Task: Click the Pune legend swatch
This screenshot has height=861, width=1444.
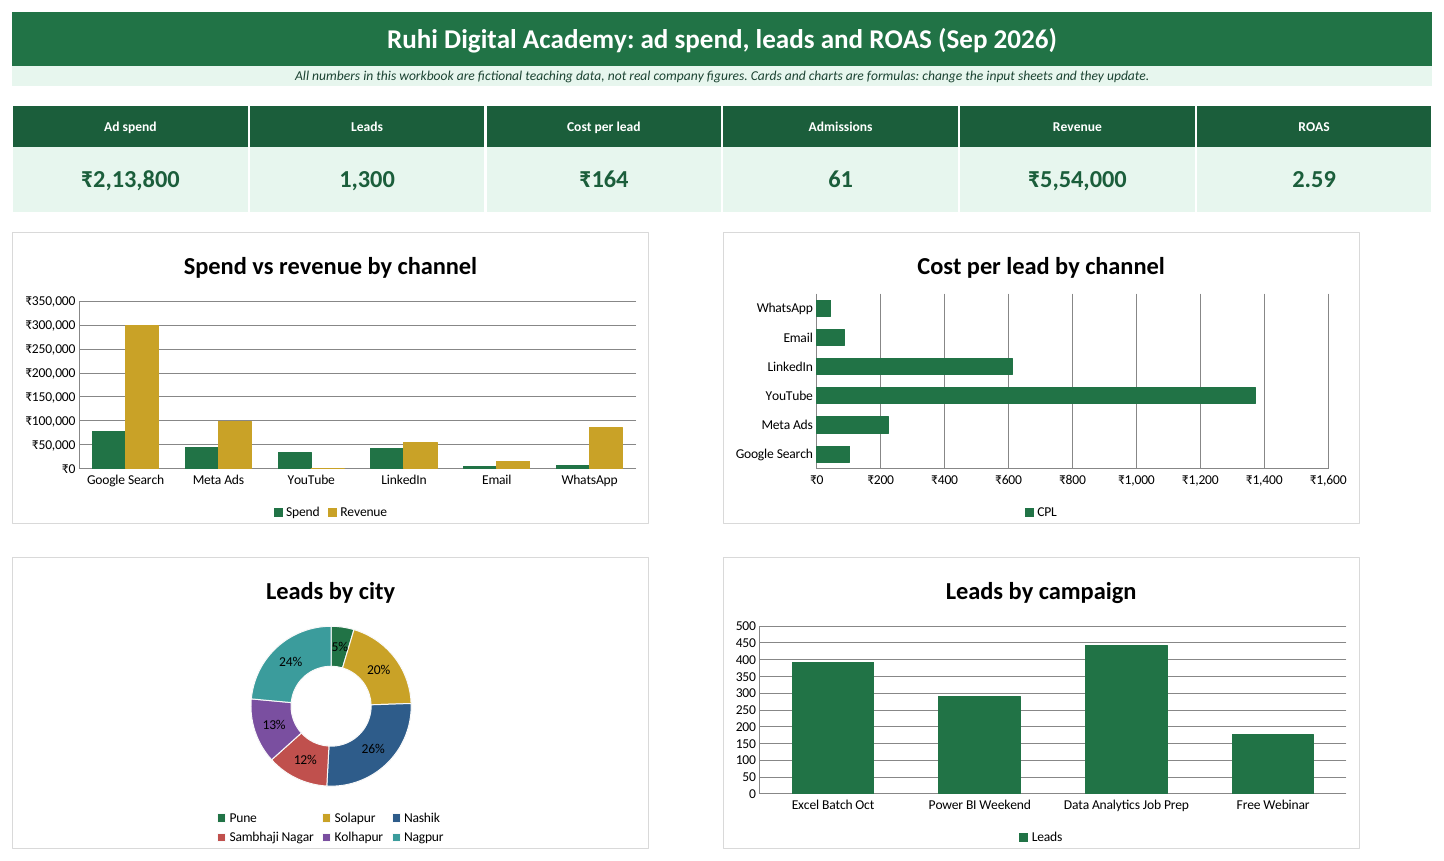Action: 221,818
